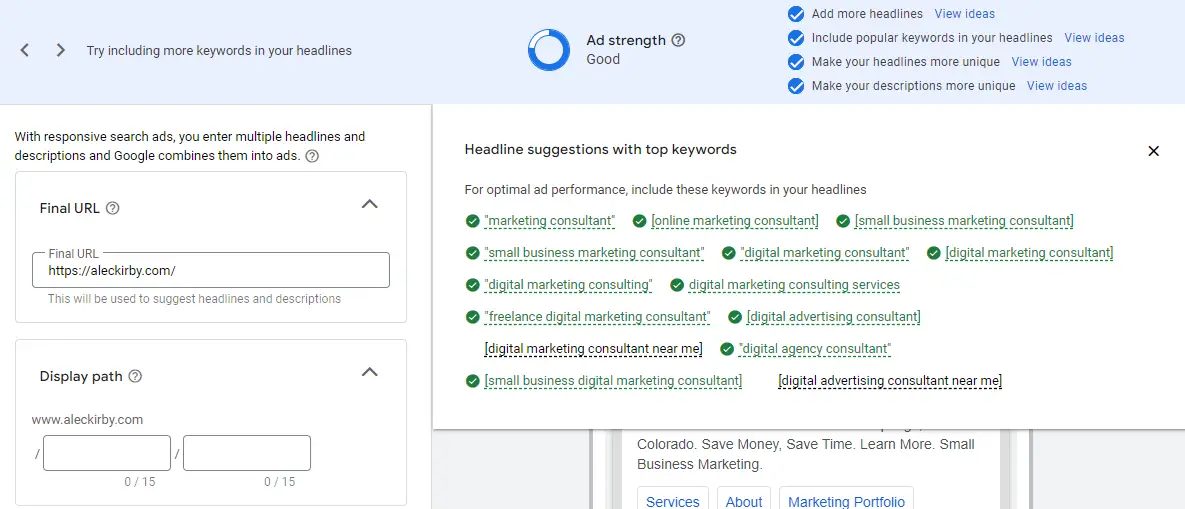Select keyword [small business digital marketing consultant]
This screenshot has height=509, width=1185.
pyautogui.click(x=613, y=381)
